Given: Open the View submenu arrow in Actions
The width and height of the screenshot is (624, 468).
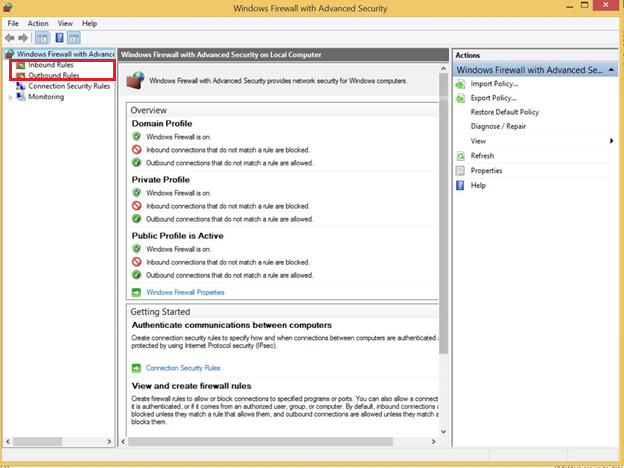Looking at the screenshot, I should [611, 141].
